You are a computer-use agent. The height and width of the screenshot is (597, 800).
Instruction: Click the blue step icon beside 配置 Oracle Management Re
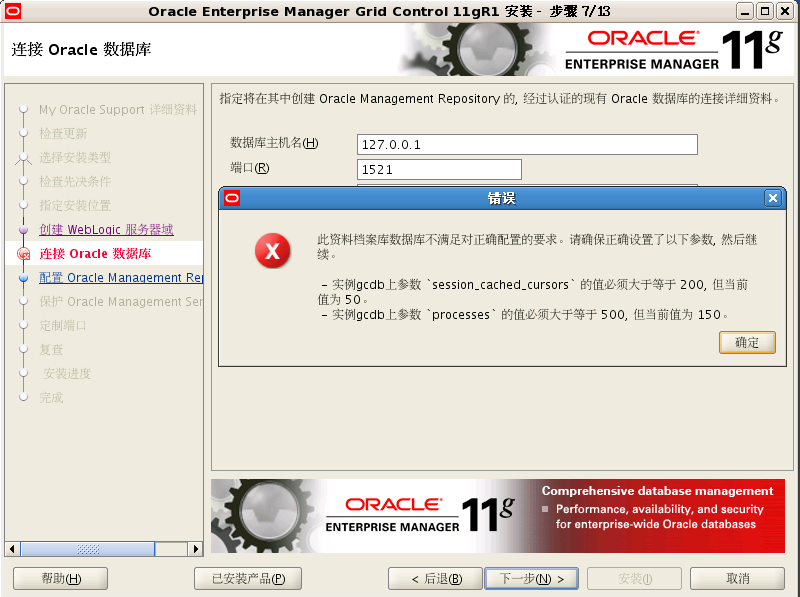pos(23,278)
